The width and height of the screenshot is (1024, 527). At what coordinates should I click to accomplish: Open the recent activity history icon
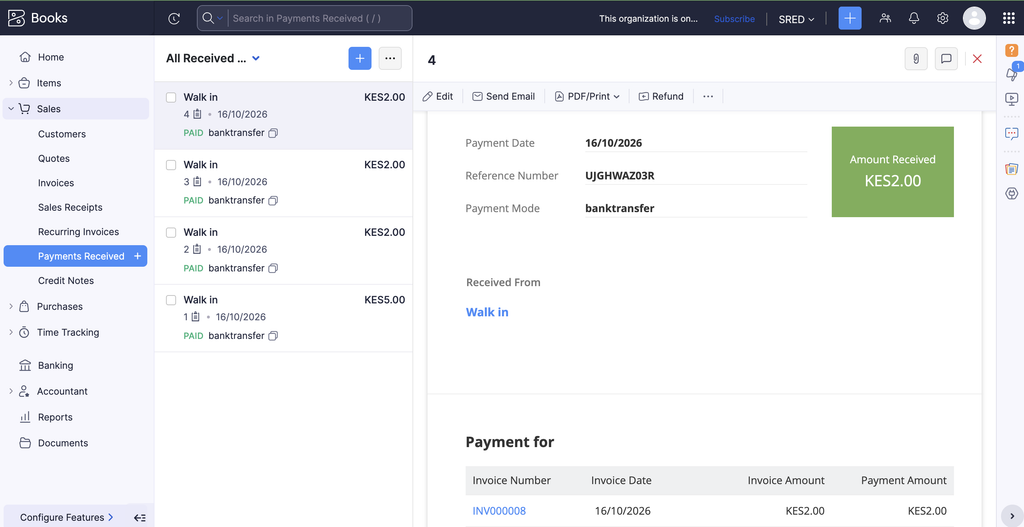click(174, 18)
